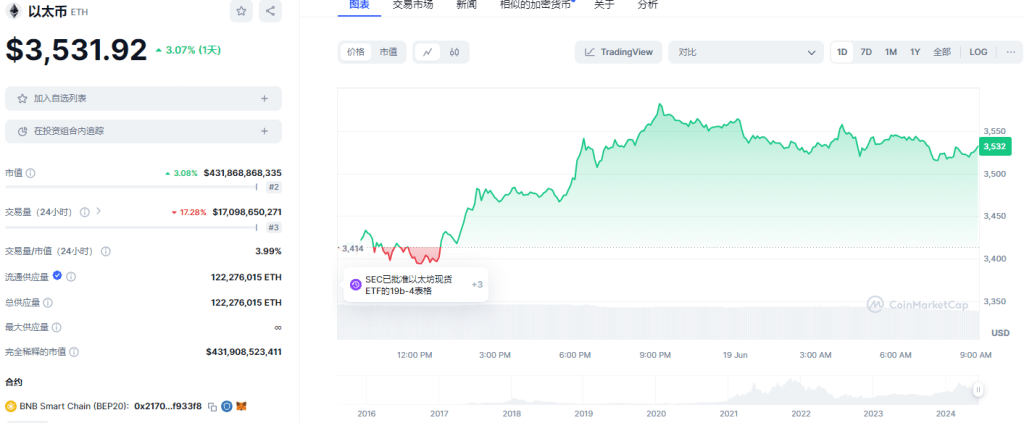This screenshot has width=1024, height=423.
Task: Copy the BNB Smart Chain contract address
Action: [212, 406]
